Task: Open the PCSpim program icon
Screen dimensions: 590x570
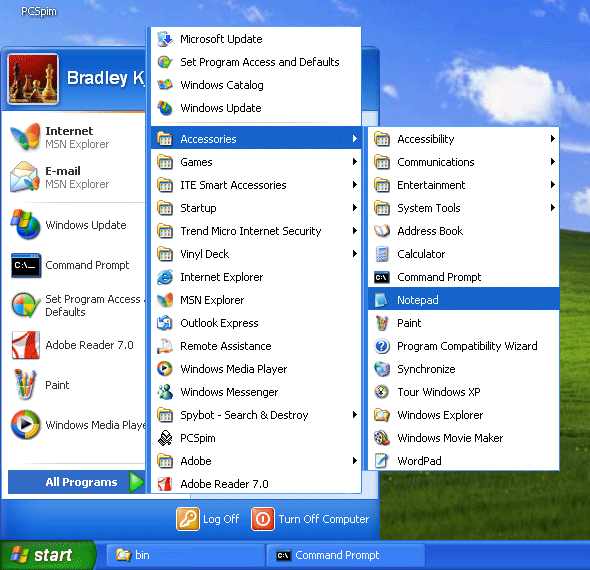Action: (x=165, y=438)
